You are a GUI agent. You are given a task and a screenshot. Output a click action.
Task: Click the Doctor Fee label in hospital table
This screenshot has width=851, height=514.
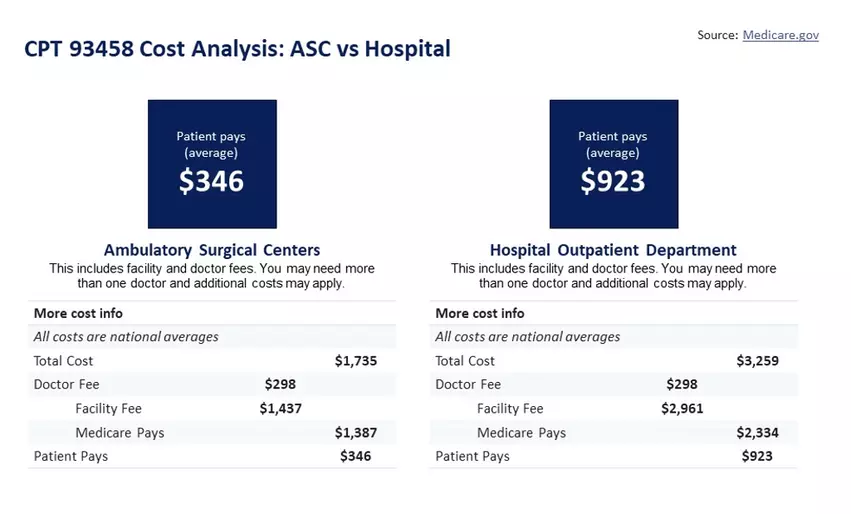468,385
